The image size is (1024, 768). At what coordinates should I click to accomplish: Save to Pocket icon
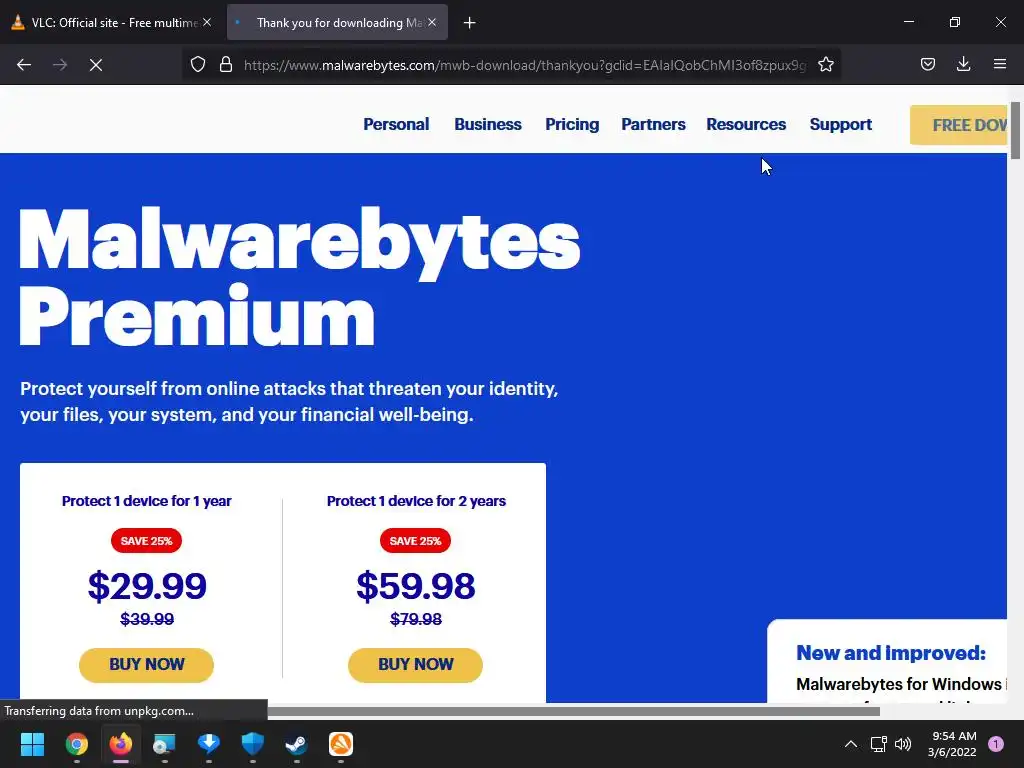[927, 65]
